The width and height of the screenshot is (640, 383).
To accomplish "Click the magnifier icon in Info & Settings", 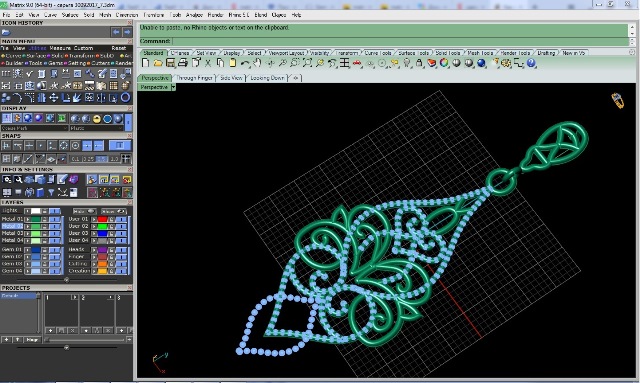I will (18, 179).
